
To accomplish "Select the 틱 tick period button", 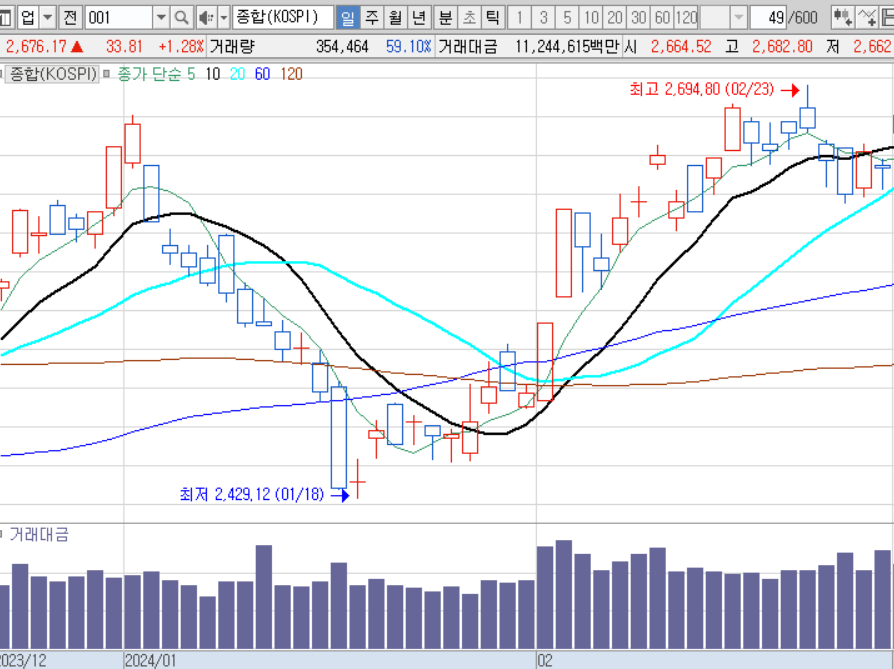I will coord(492,18).
